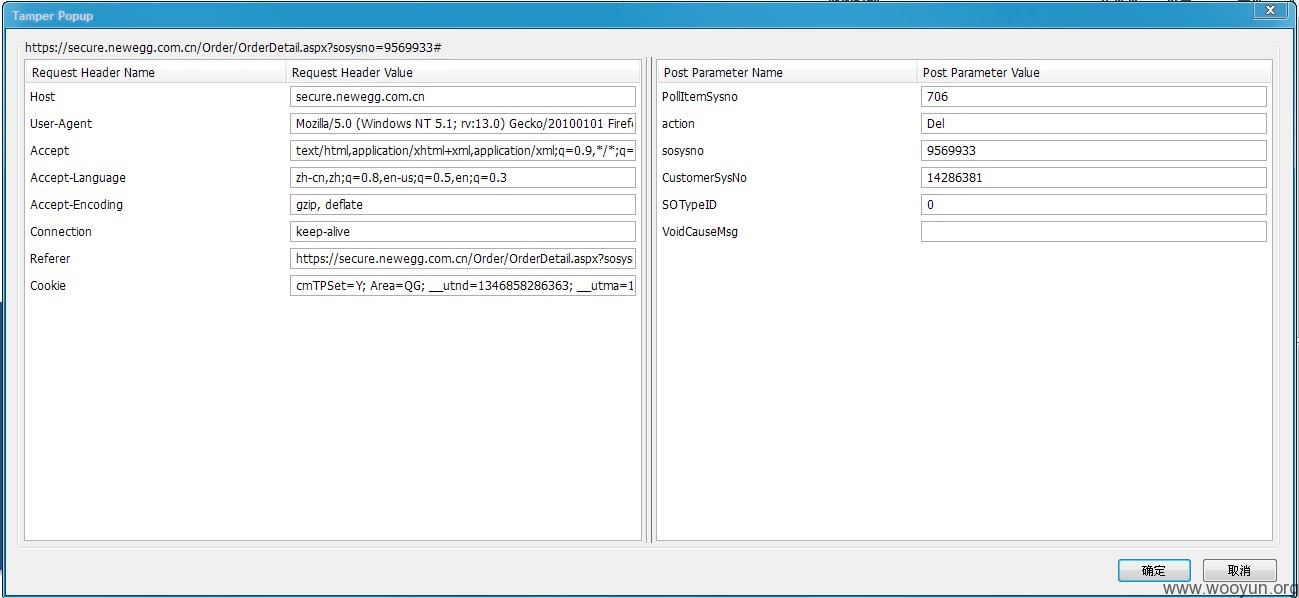Select the SOTypeID parameter name label

point(689,205)
